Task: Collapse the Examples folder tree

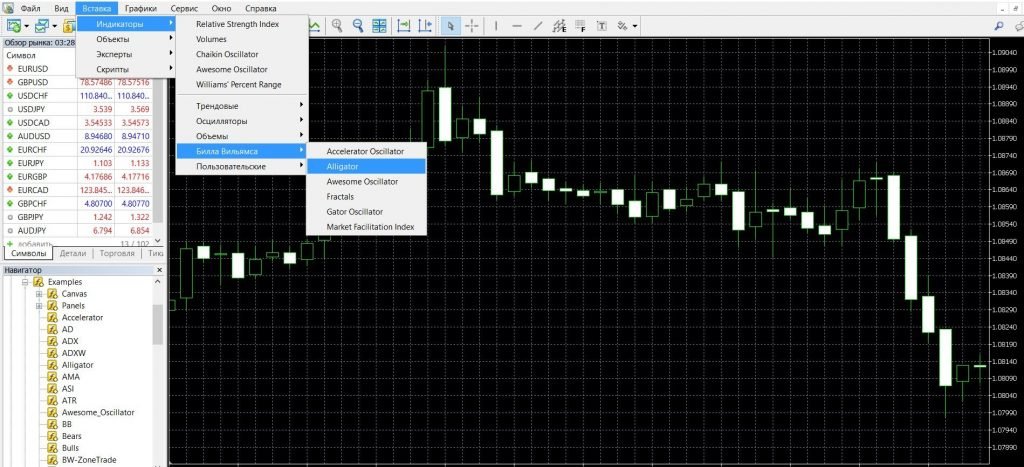Action: tap(25, 282)
